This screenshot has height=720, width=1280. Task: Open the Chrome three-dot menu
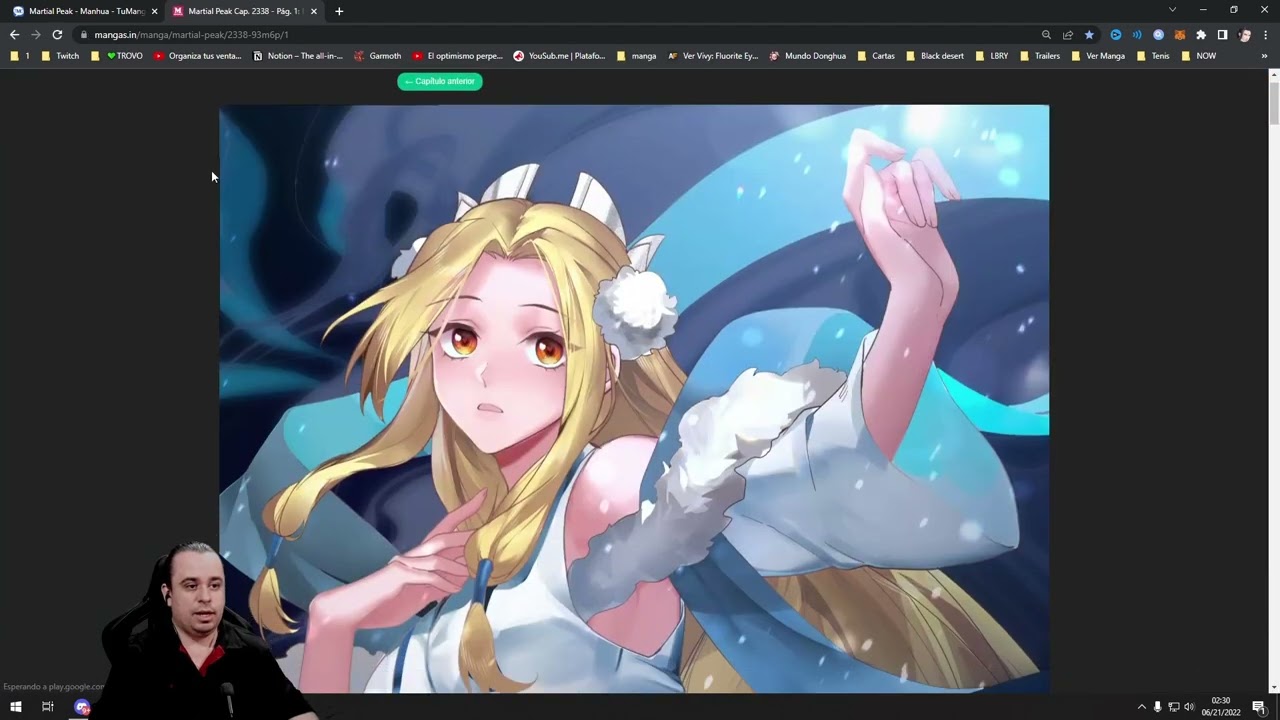click(x=1265, y=34)
